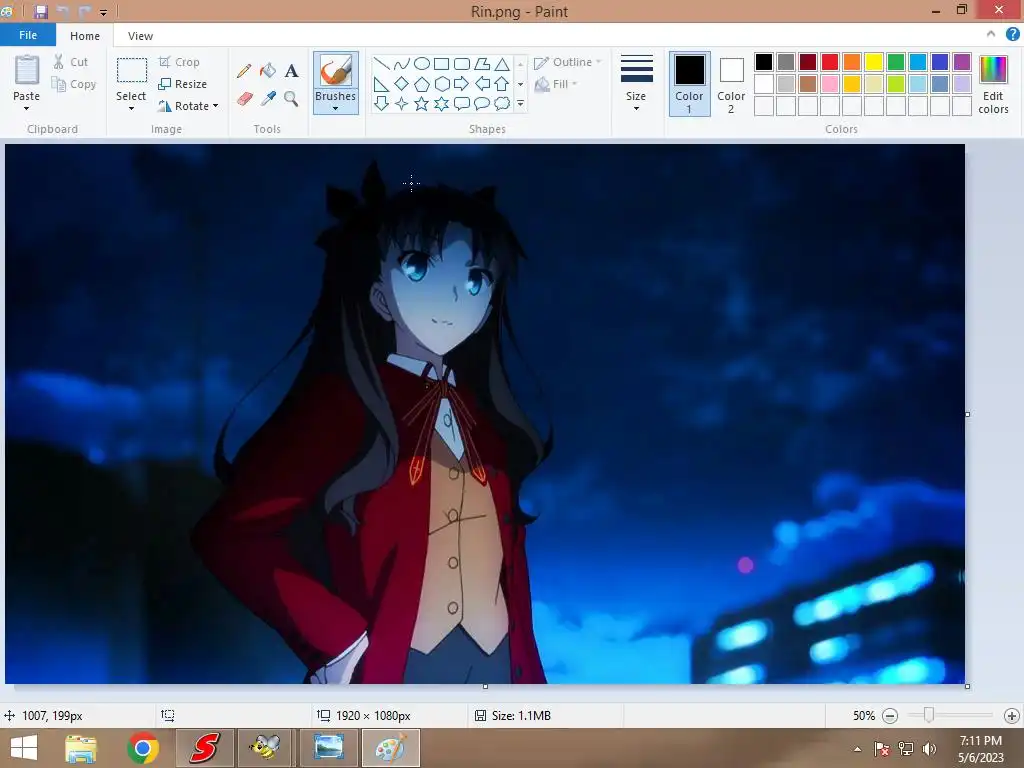Choose the Oval shape
This screenshot has width=1024, height=768.
click(x=422, y=63)
